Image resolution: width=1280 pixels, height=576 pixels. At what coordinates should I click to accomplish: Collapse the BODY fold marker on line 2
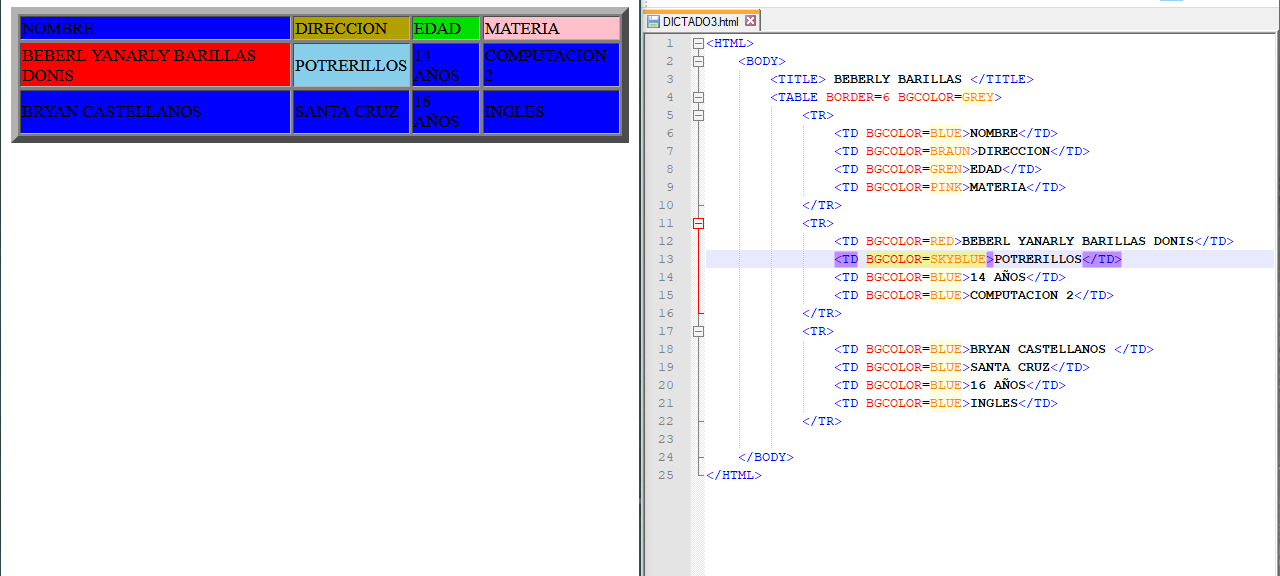pyautogui.click(x=698, y=61)
